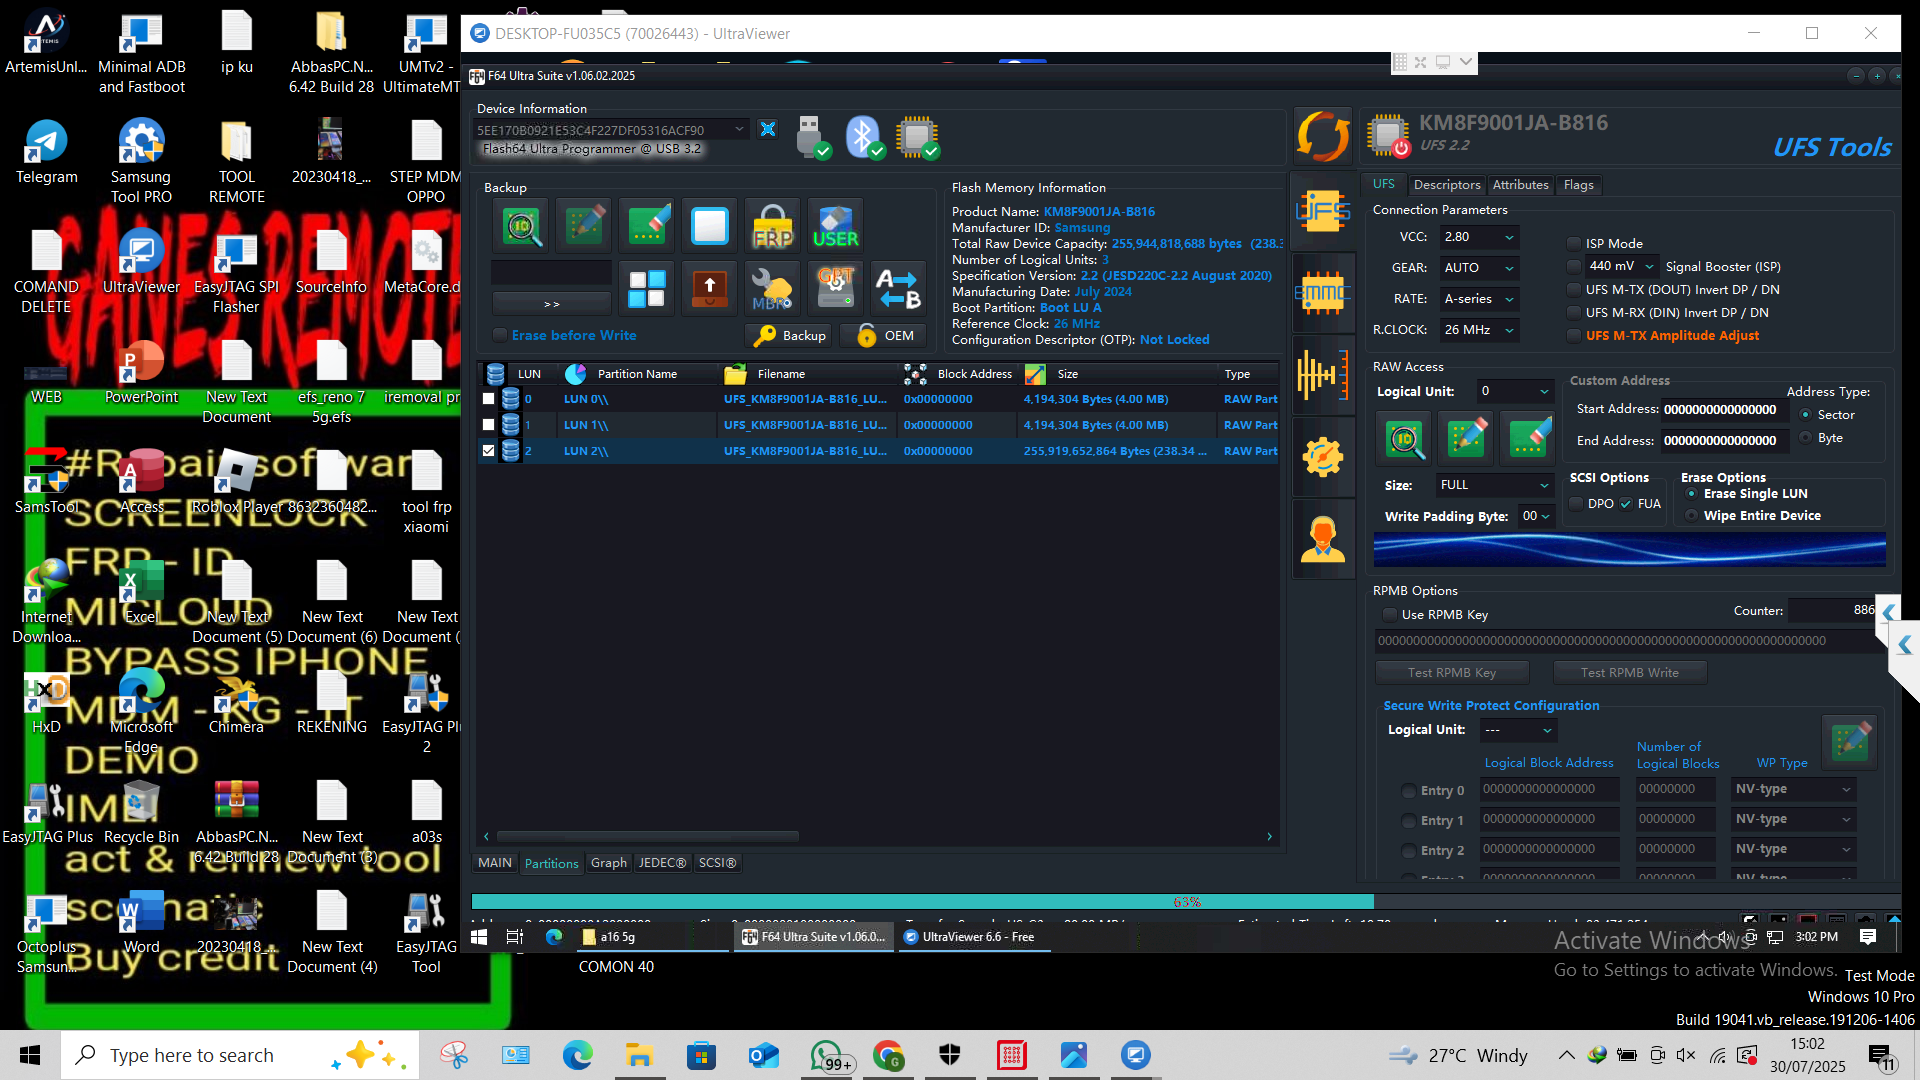The height and width of the screenshot is (1080, 1920).
Task: Enable Erase before Write checkbox
Action: (500, 335)
